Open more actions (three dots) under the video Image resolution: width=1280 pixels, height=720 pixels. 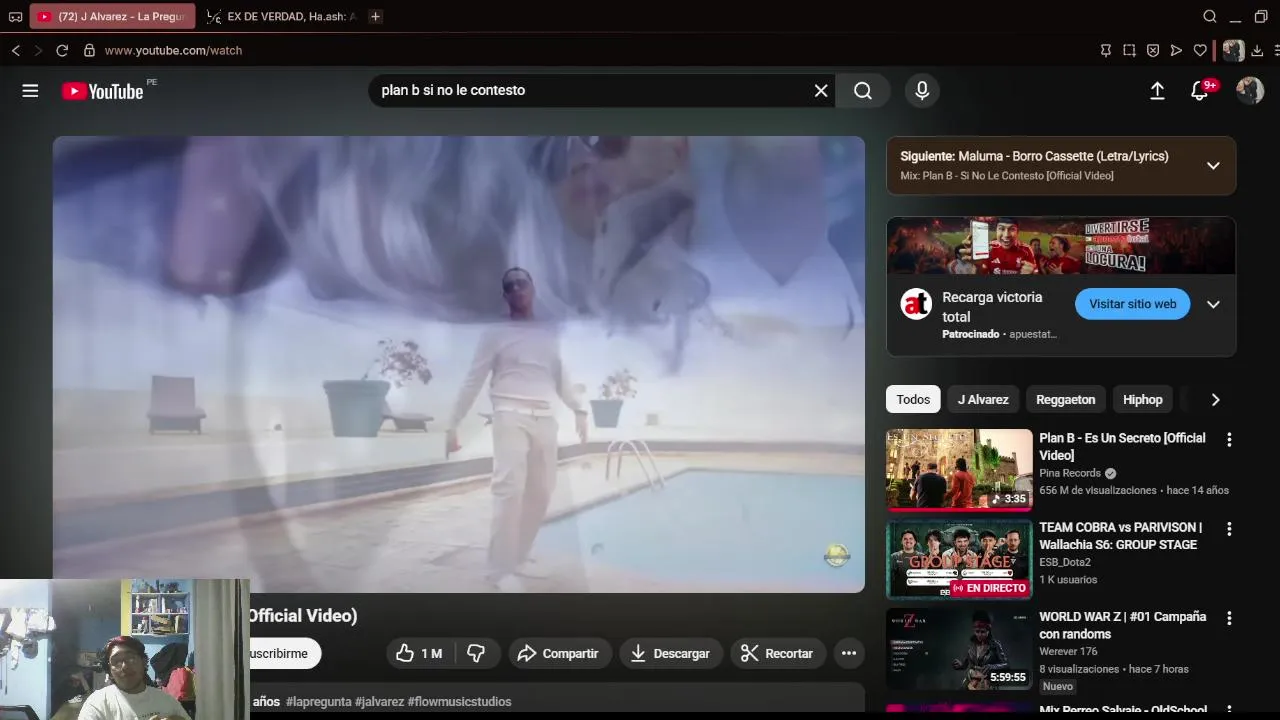pyautogui.click(x=849, y=653)
